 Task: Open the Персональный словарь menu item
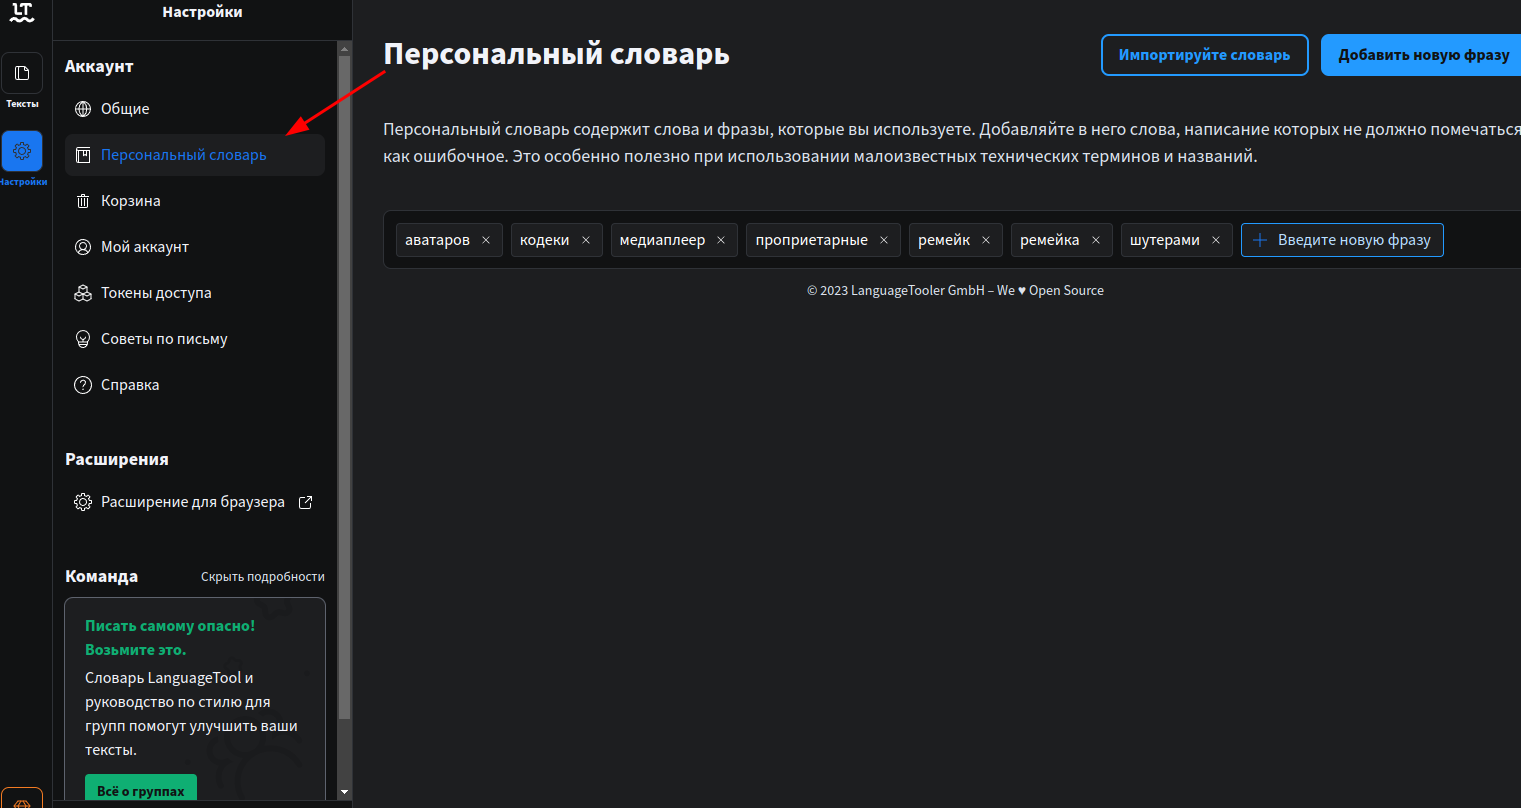click(x=195, y=155)
